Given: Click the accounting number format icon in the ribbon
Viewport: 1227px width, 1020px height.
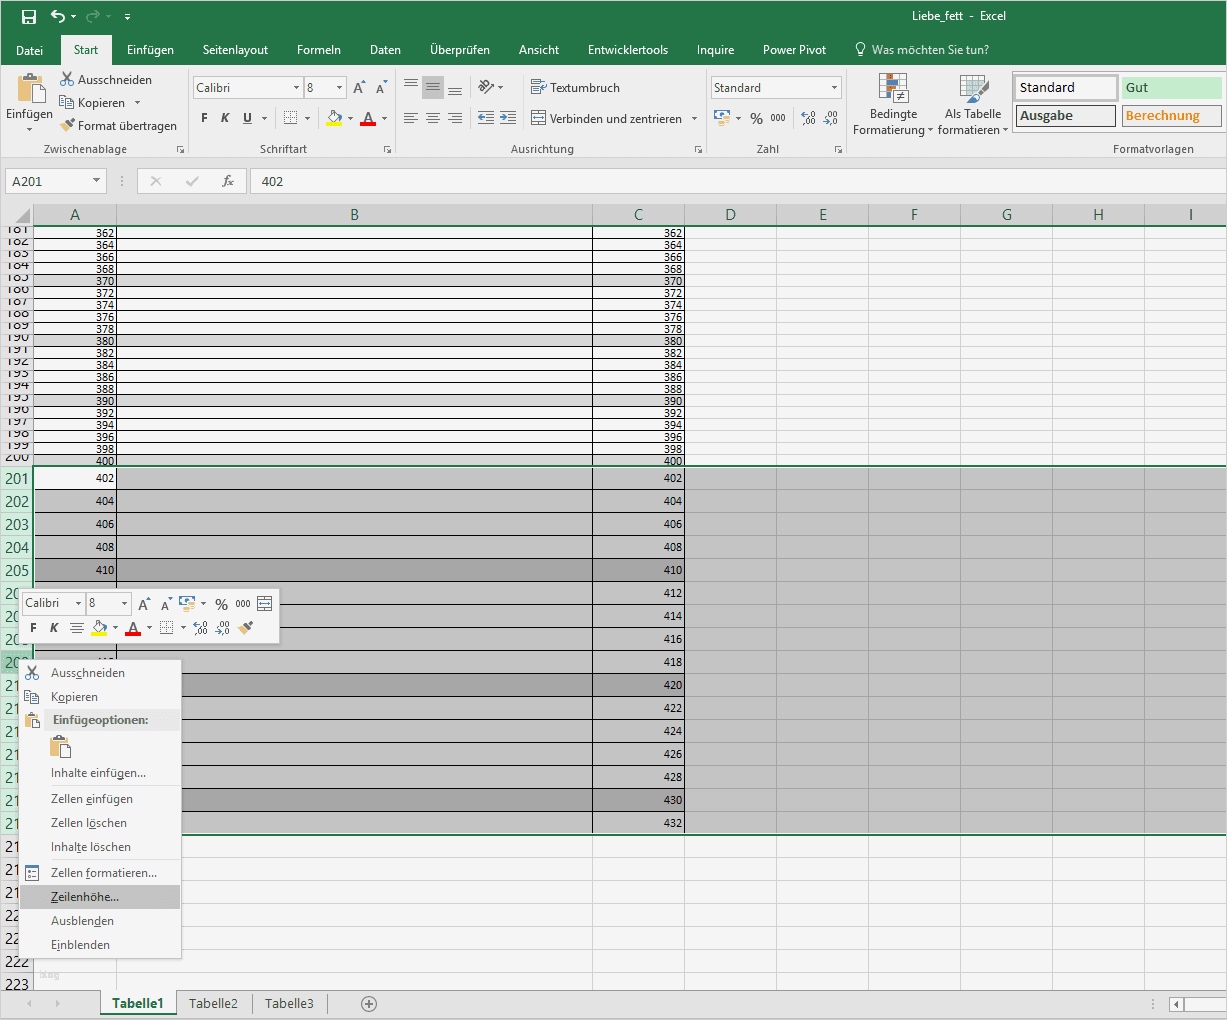Looking at the screenshot, I should pos(722,118).
